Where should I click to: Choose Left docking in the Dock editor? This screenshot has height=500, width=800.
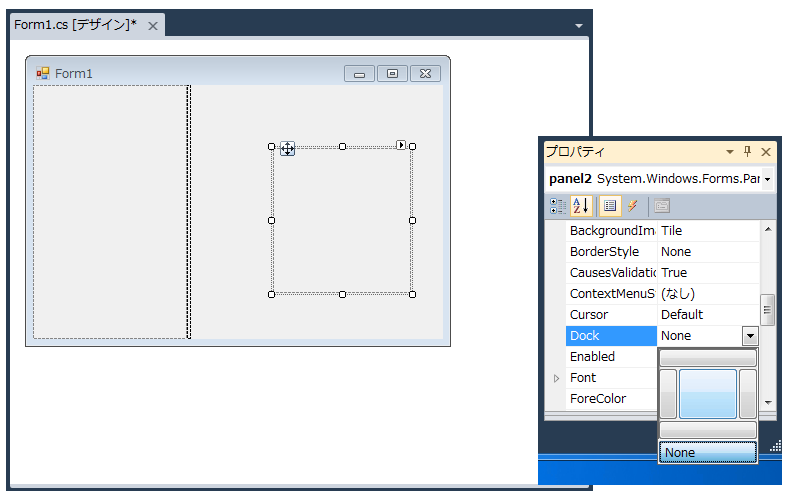(668, 394)
